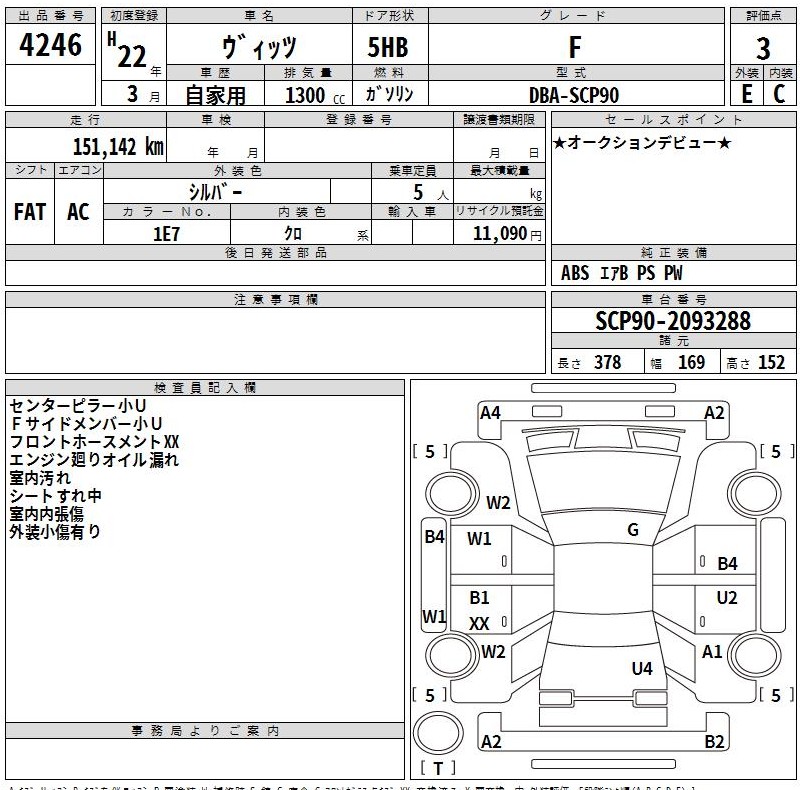The height and width of the screenshot is (790, 800).
Task: Select the model code DBA-SCP90
Action: (574, 95)
